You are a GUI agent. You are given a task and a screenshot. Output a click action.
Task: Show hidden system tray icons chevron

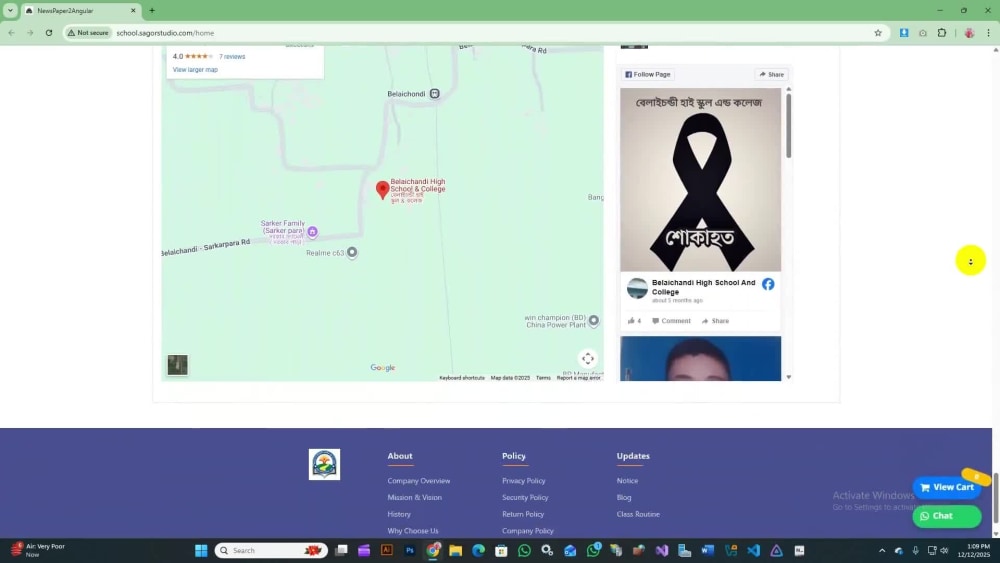882,550
